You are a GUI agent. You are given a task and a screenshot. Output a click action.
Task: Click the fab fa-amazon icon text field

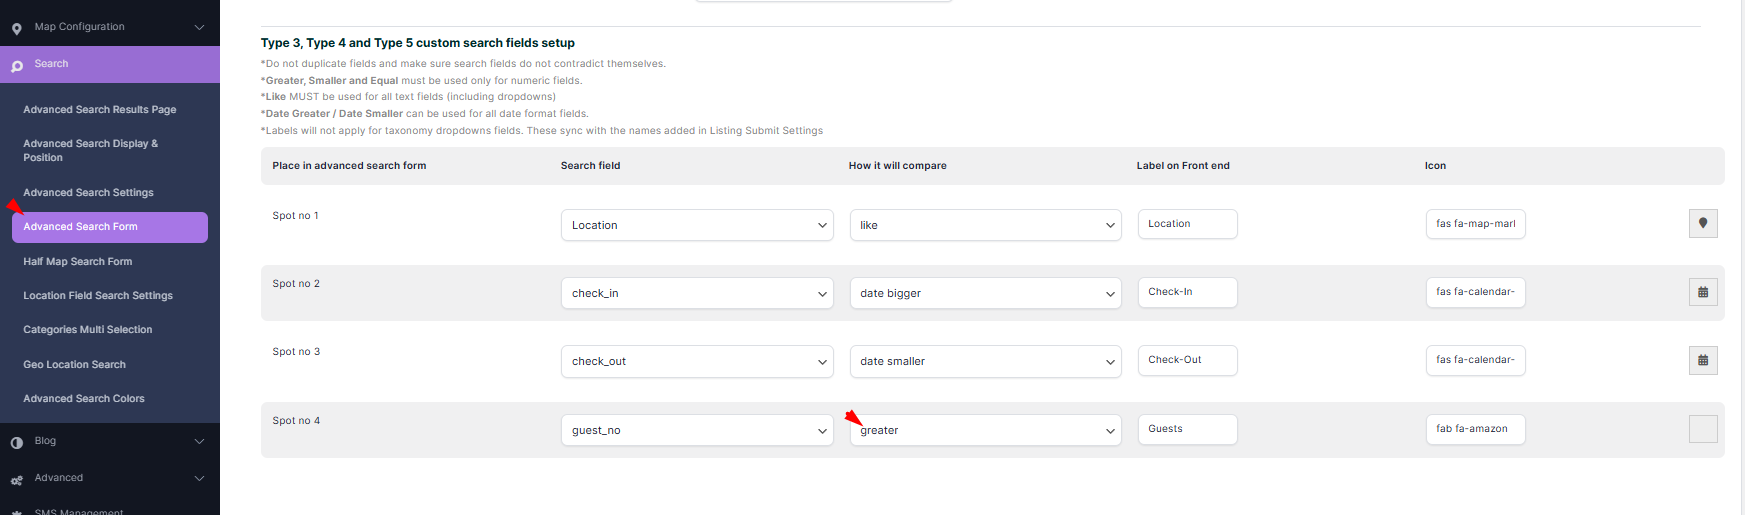tap(1474, 429)
